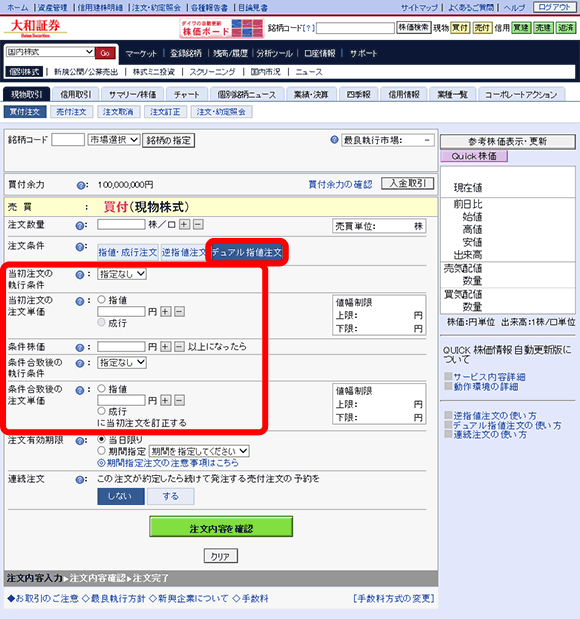Choose する for 連続注文 toggle
580x619 pixels.
click(x=171, y=496)
